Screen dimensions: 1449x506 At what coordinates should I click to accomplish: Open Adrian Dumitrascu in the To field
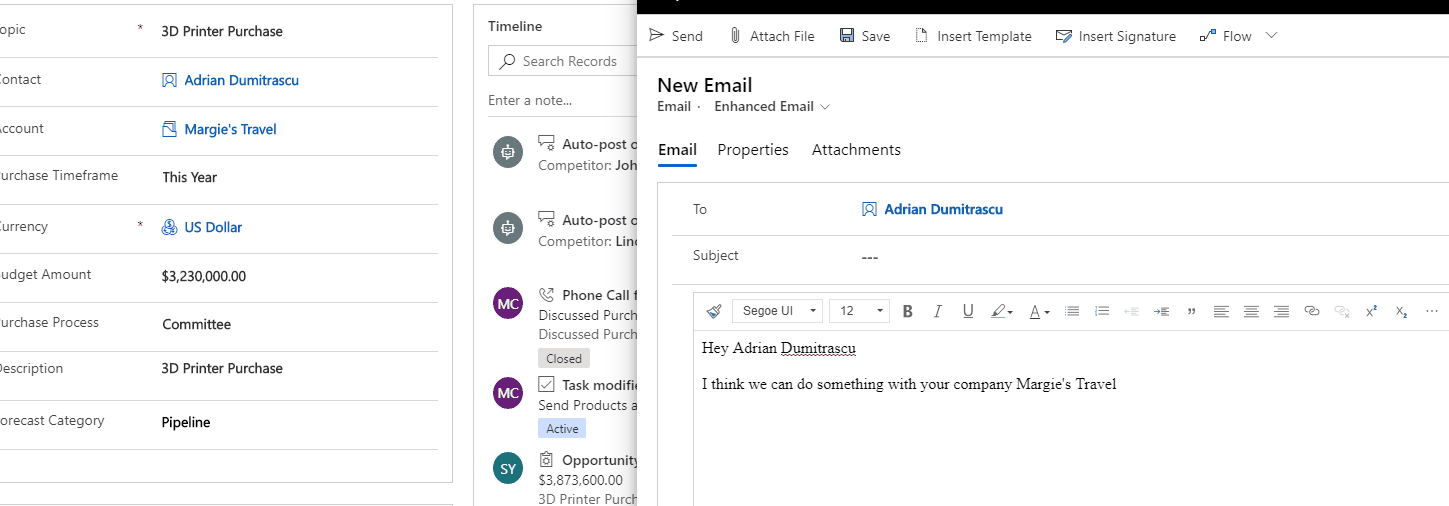[x=943, y=210]
